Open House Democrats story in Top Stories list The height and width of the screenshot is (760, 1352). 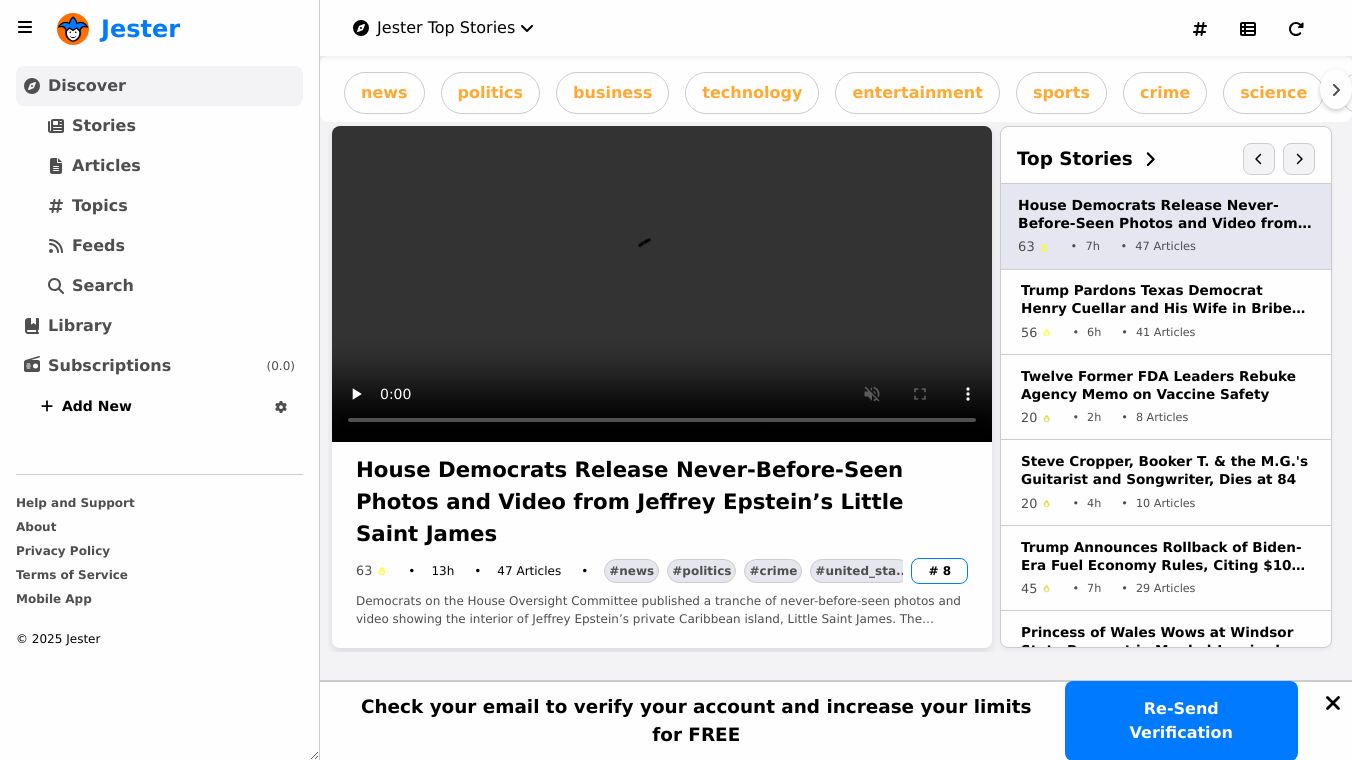click(1166, 227)
